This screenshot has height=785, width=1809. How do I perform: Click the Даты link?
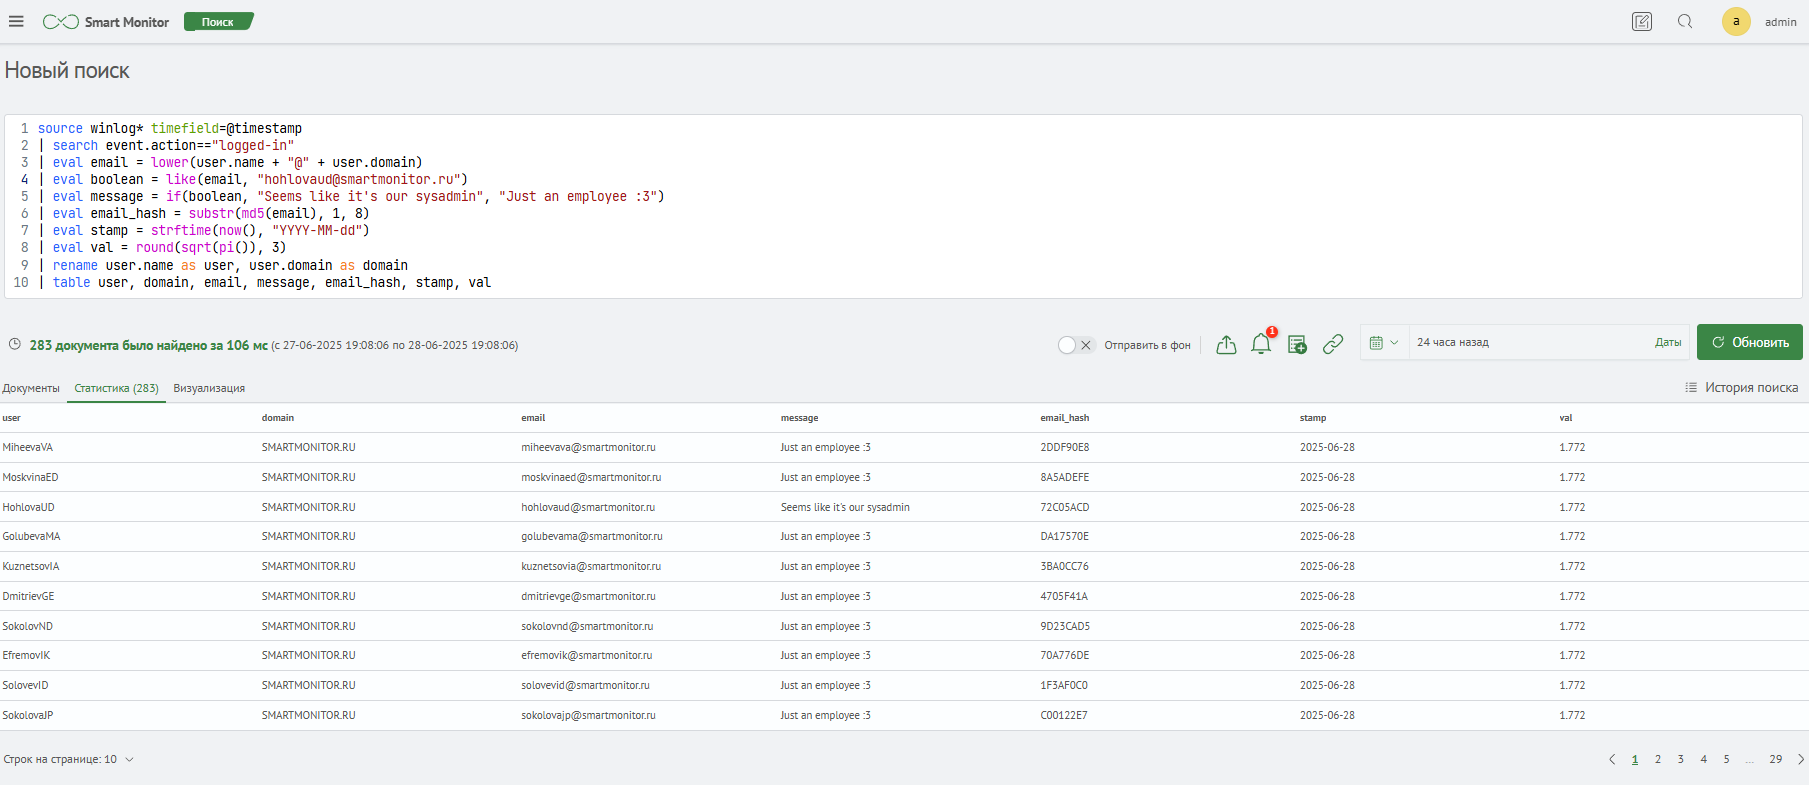(x=1667, y=342)
